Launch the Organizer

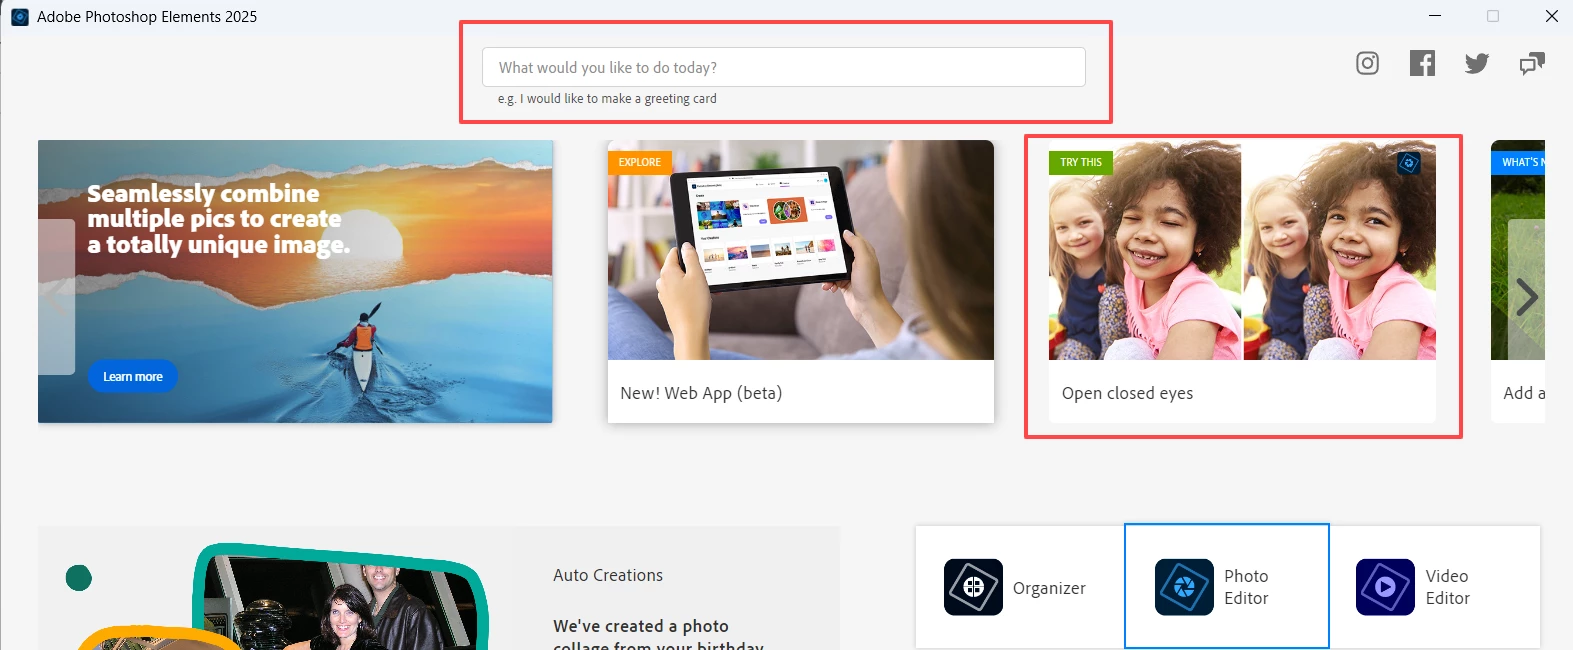(1020, 587)
